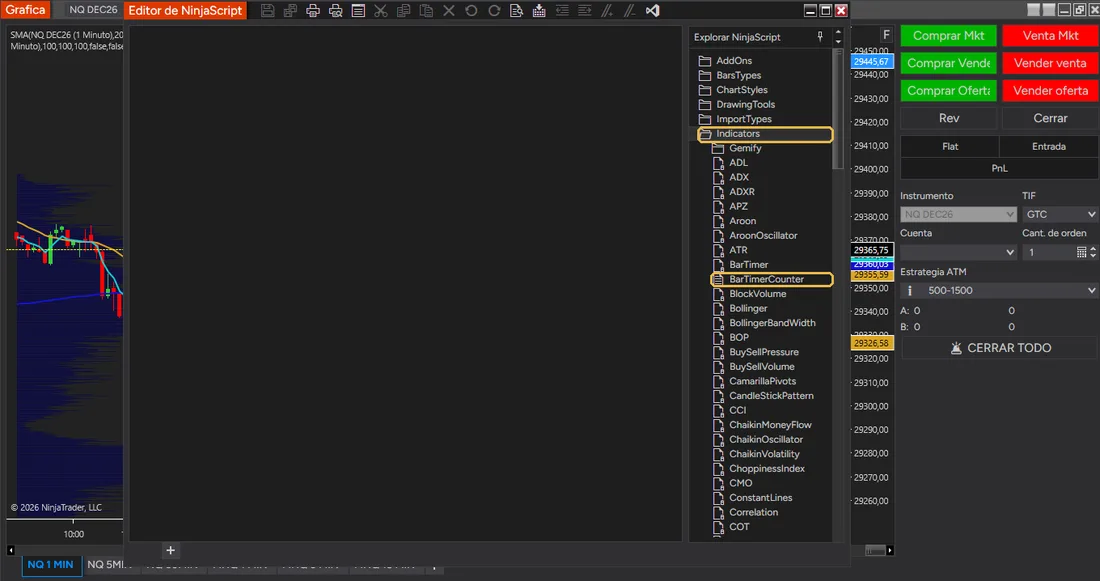Click the Paste clipboard icon

[426, 11]
